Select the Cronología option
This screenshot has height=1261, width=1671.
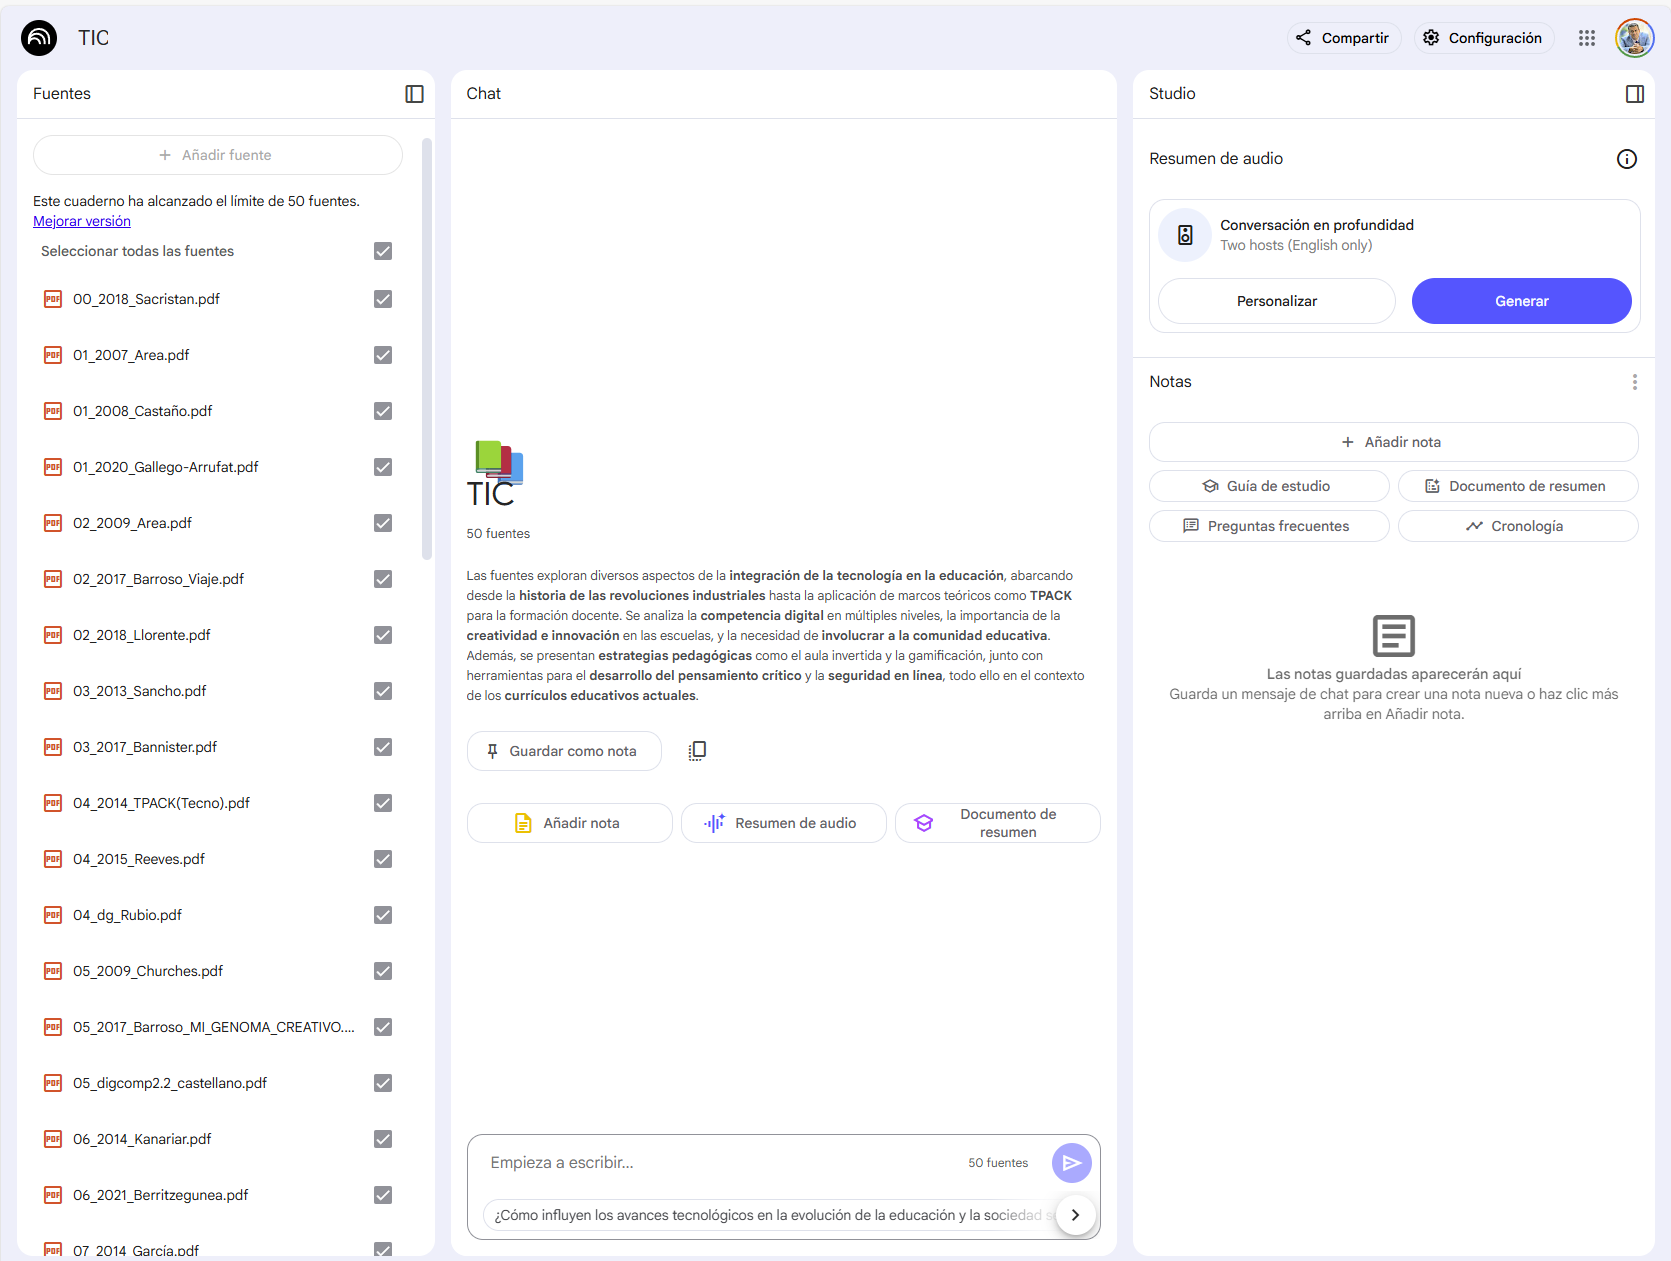click(1517, 526)
